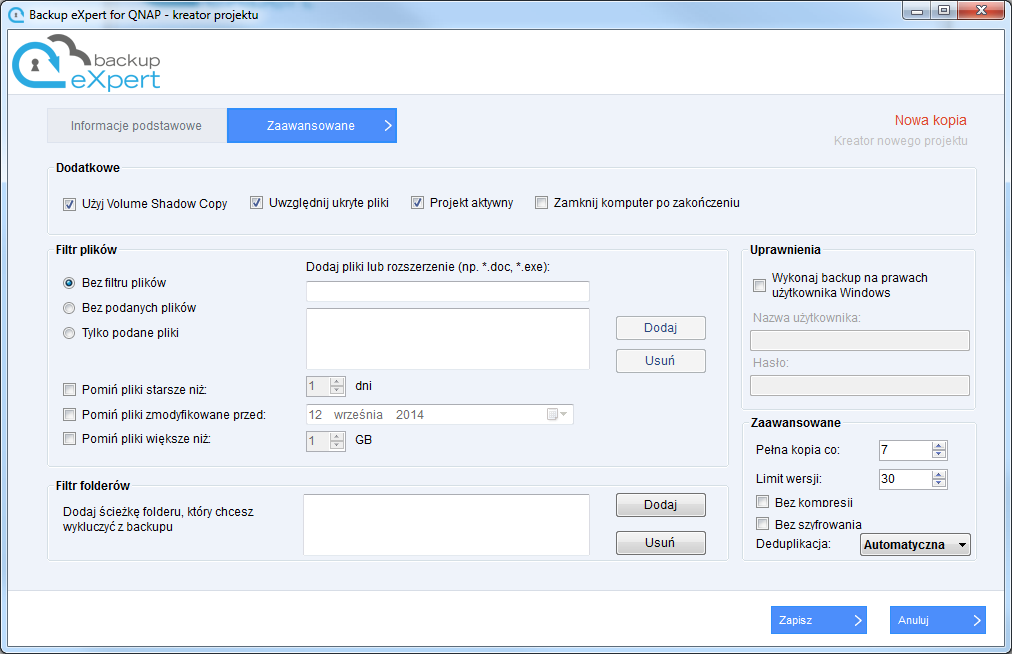This screenshot has width=1012, height=654.
Task: Uncheck the Projekt aktywny option
Action: 418,203
